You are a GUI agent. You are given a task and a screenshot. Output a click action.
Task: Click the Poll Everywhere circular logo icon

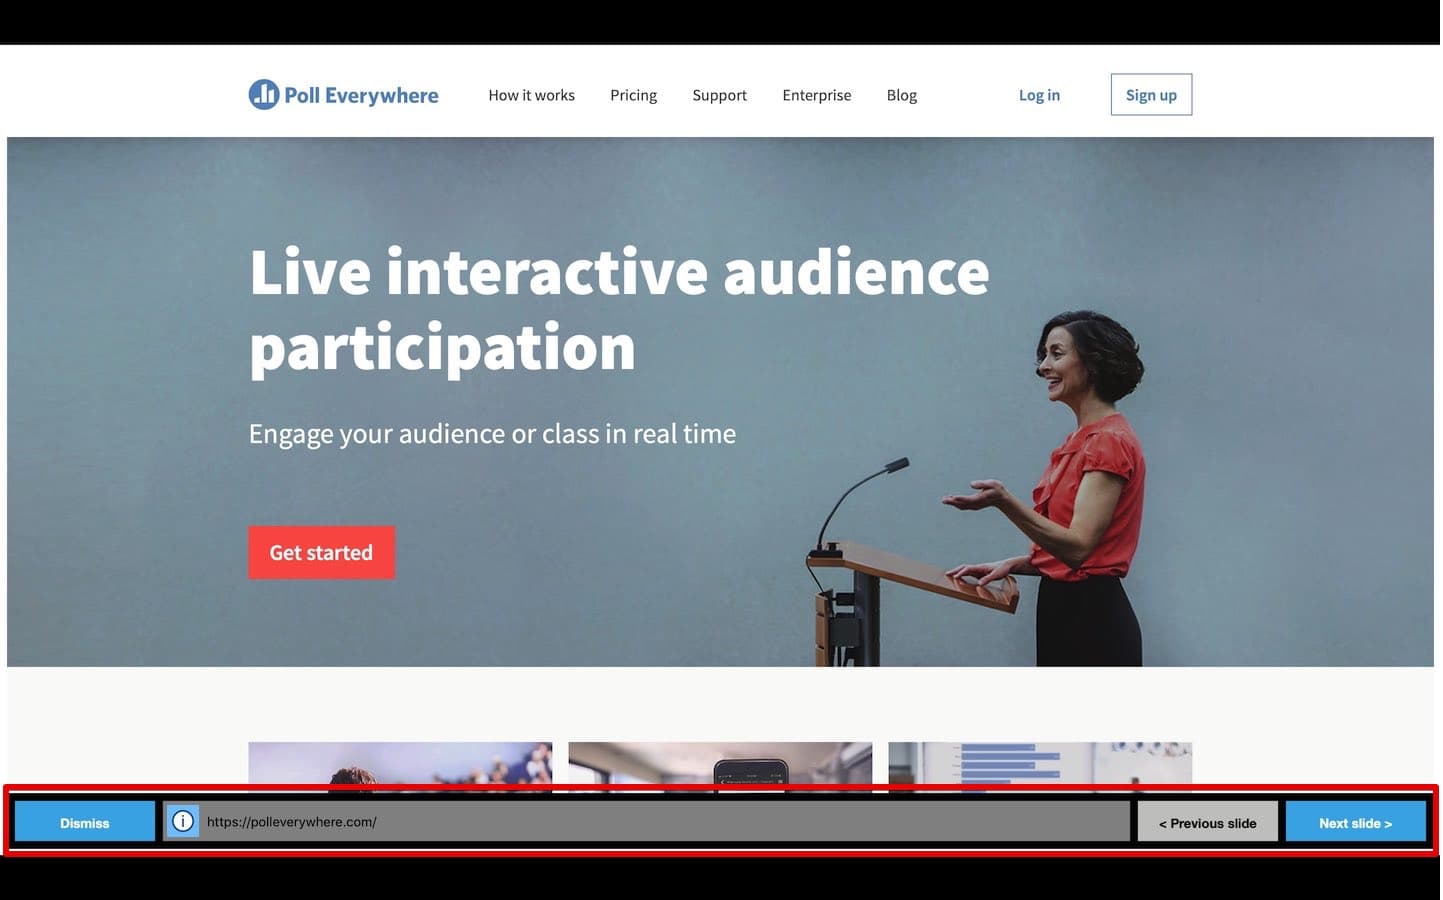click(263, 95)
